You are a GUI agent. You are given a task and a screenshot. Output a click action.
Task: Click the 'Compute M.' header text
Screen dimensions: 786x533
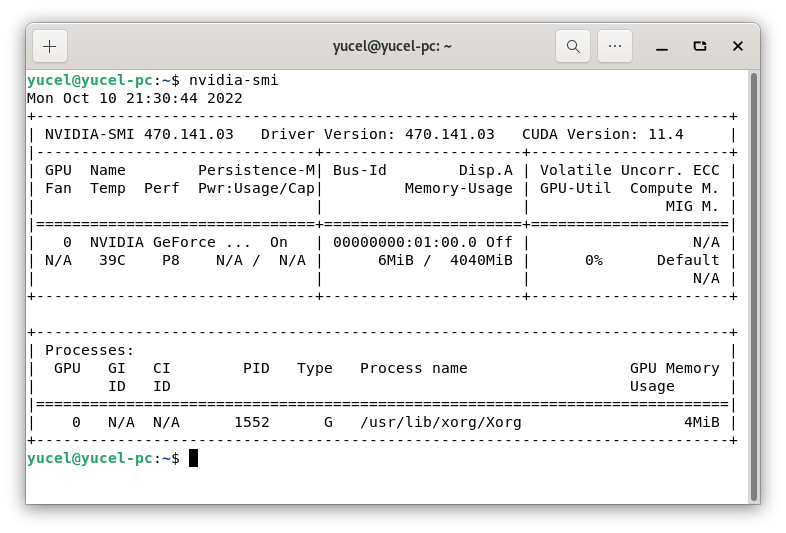[674, 189]
